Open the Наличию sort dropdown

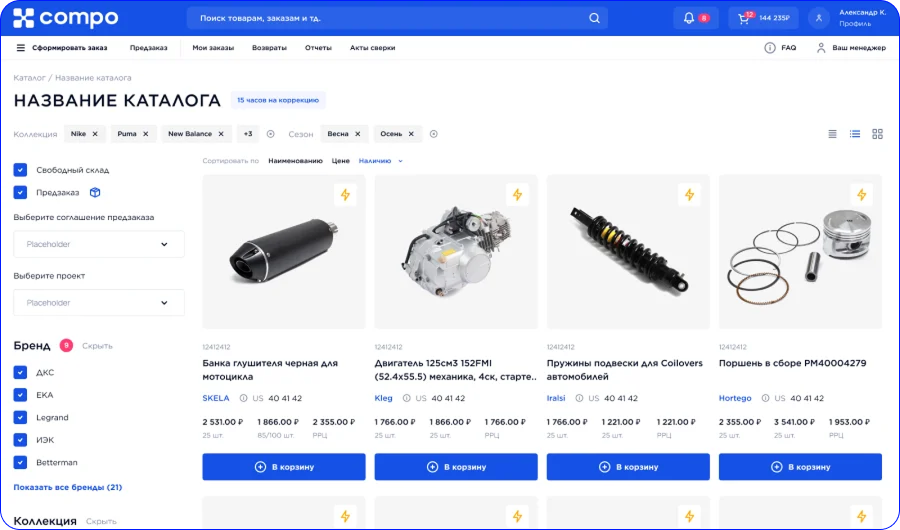tap(380, 160)
